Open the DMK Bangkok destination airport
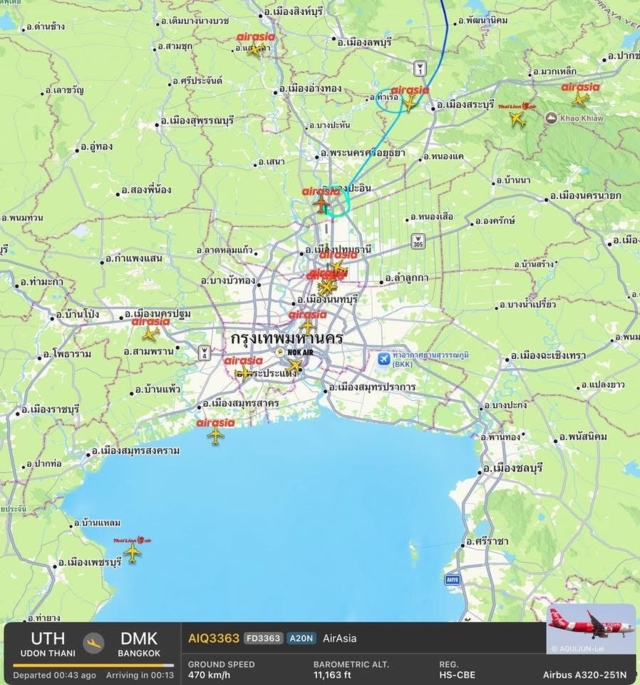The height and width of the screenshot is (685, 640). (x=139, y=643)
